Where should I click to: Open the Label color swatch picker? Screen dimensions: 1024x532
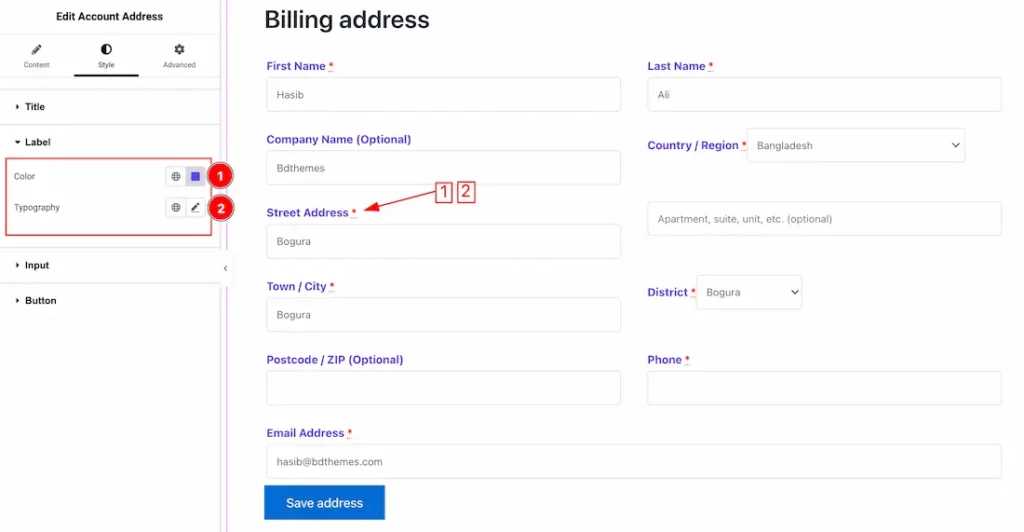click(x=195, y=176)
